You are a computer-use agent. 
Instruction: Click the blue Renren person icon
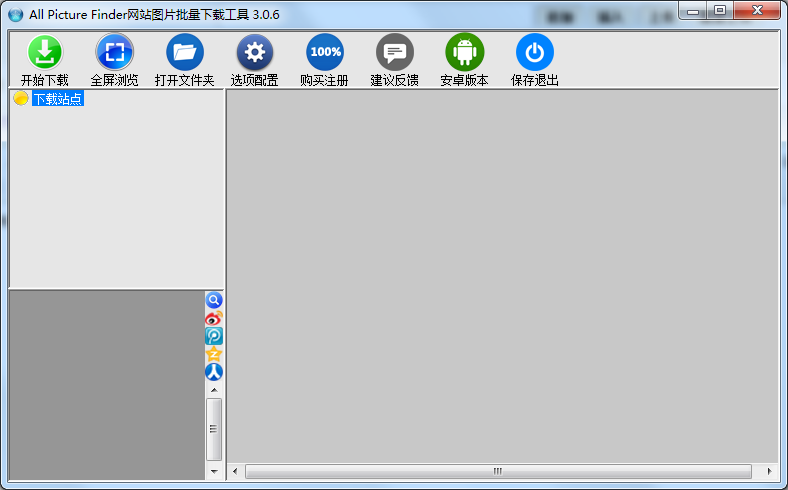(x=214, y=372)
